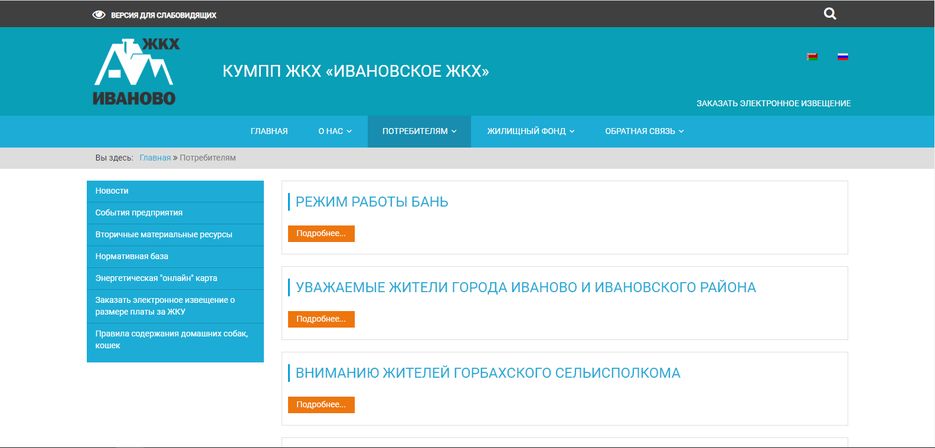The height and width of the screenshot is (448, 935).
Task: Open the ЖИЛИЩНЫЙ ФОНД menu item
Action: pyautogui.click(x=531, y=131)
